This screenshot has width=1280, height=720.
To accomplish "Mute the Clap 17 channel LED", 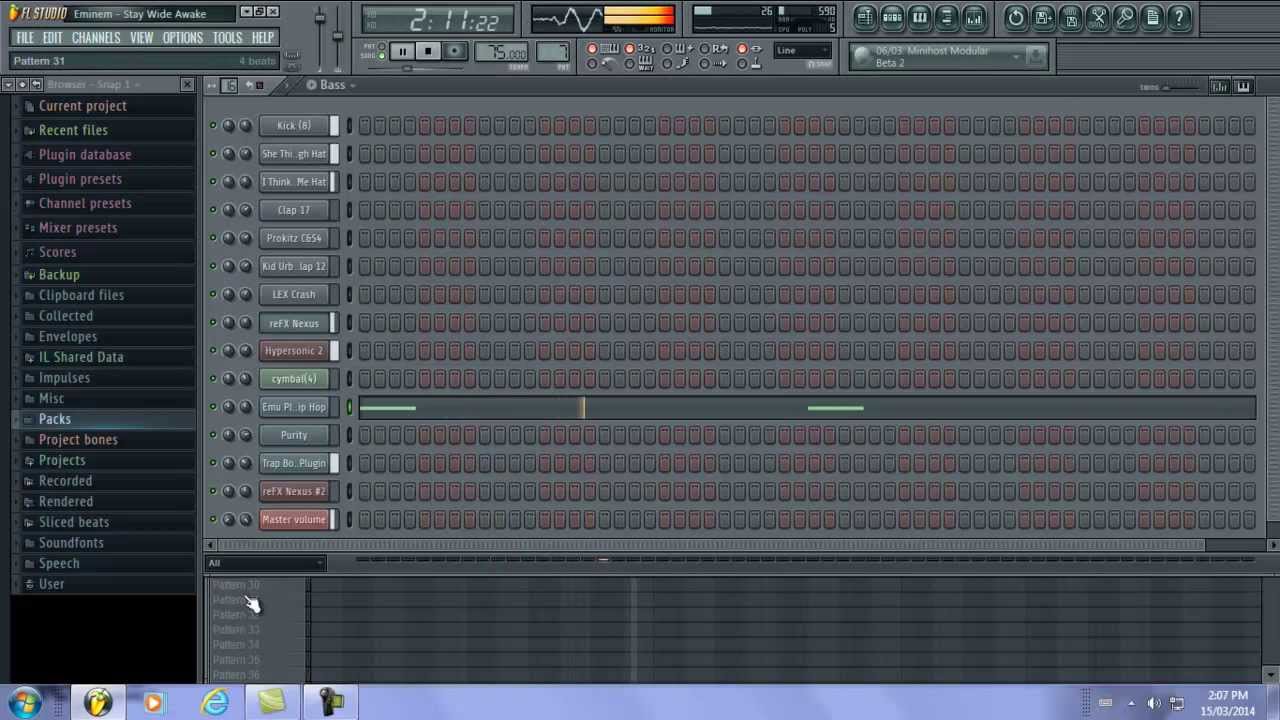I will pos(212,210).
